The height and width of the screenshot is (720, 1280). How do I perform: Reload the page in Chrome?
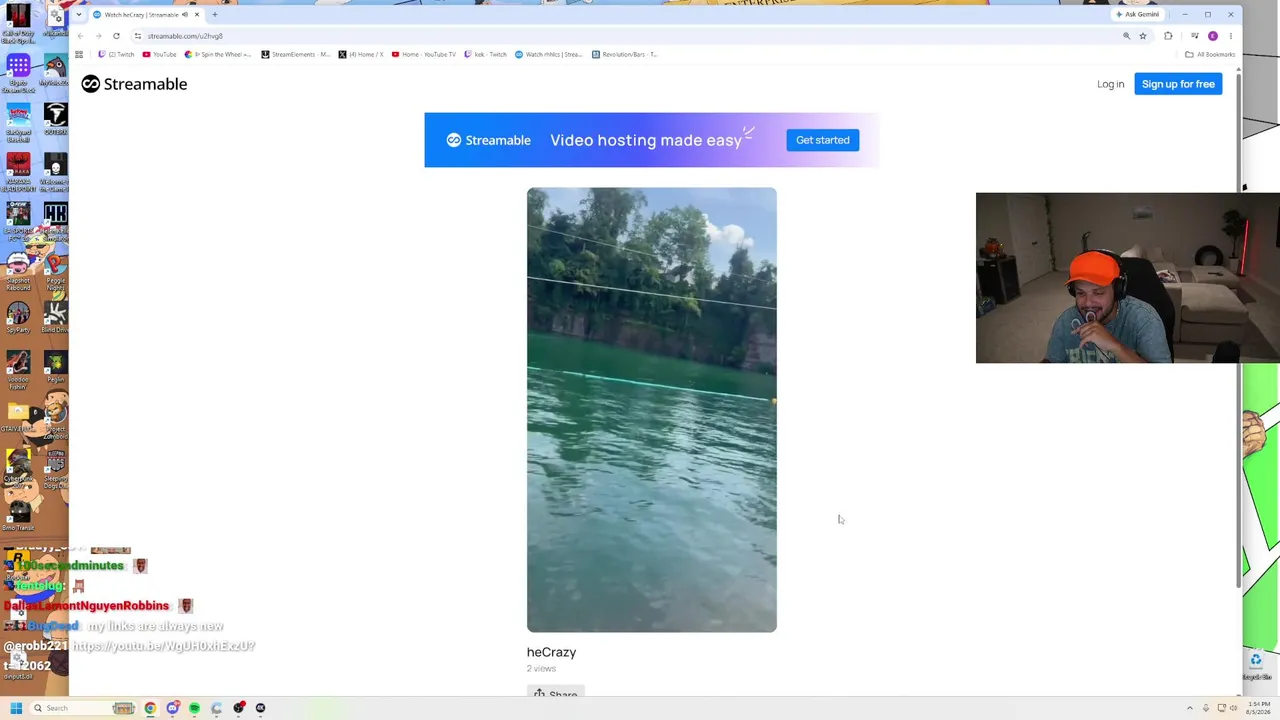(x=116, y=36)
